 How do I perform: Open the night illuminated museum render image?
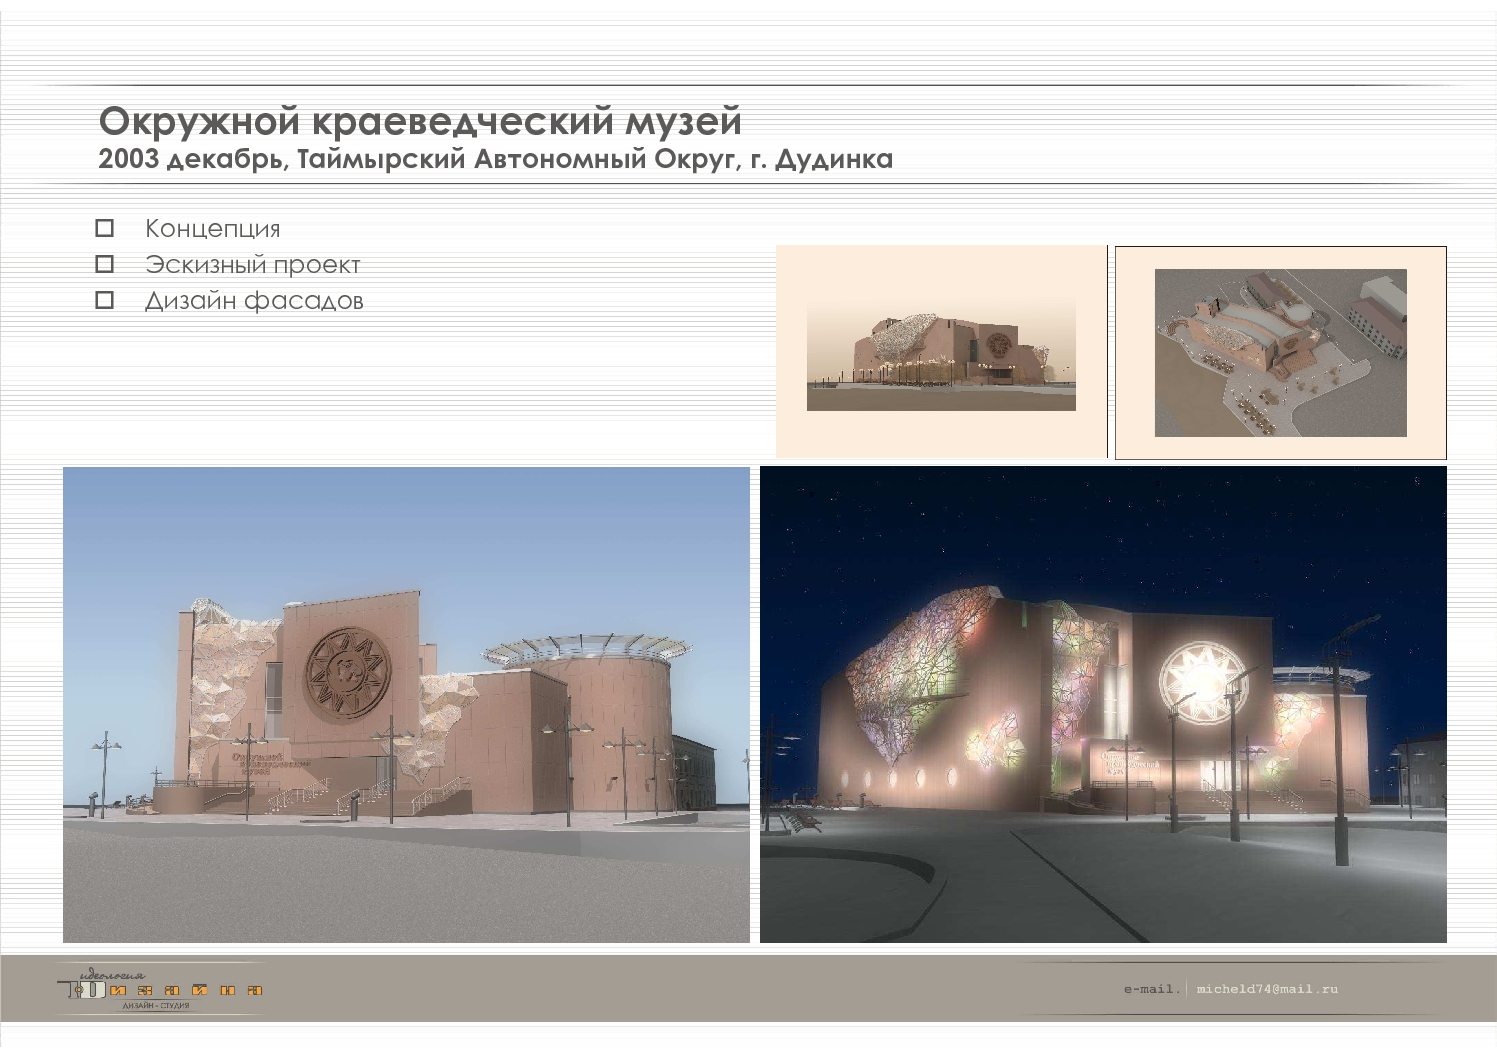pos(1103,705)
